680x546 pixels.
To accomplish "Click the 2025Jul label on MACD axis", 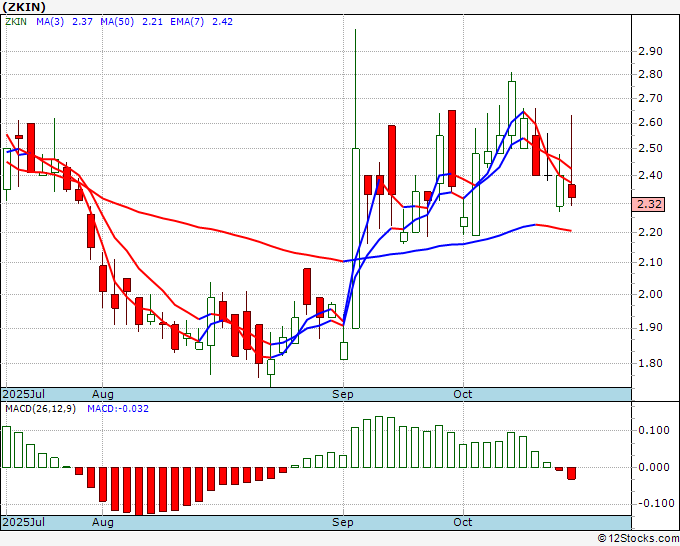I will click(x=24, y=522).
